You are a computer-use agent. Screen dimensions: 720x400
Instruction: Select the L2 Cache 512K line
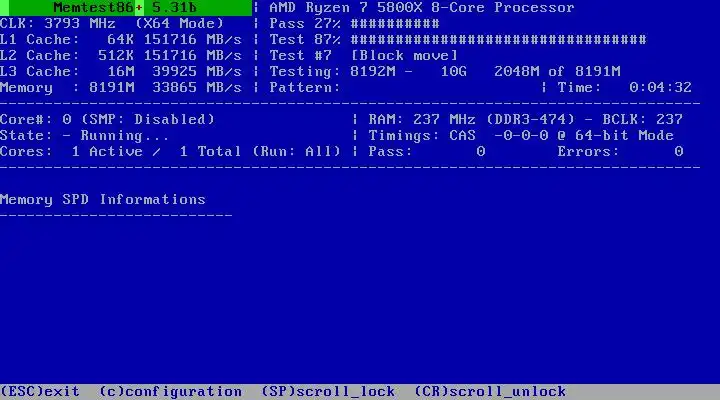tap(121, 56)
